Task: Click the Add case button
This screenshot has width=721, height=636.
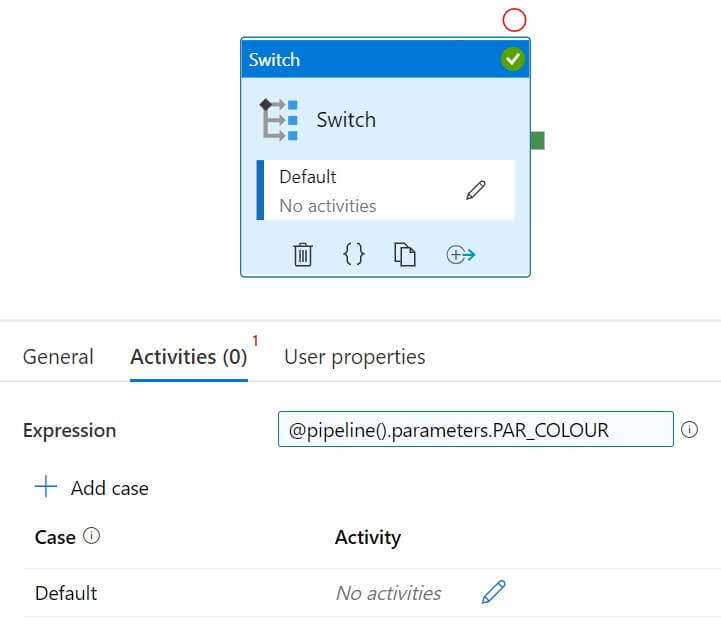Action: [92, 488]
